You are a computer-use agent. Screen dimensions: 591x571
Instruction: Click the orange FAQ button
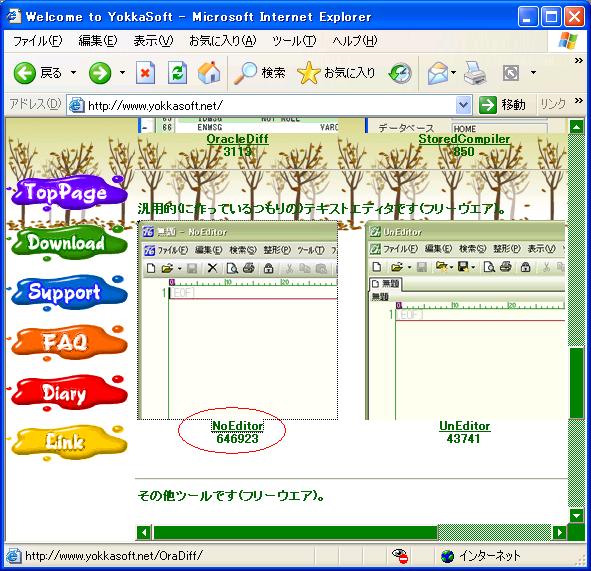69,342
